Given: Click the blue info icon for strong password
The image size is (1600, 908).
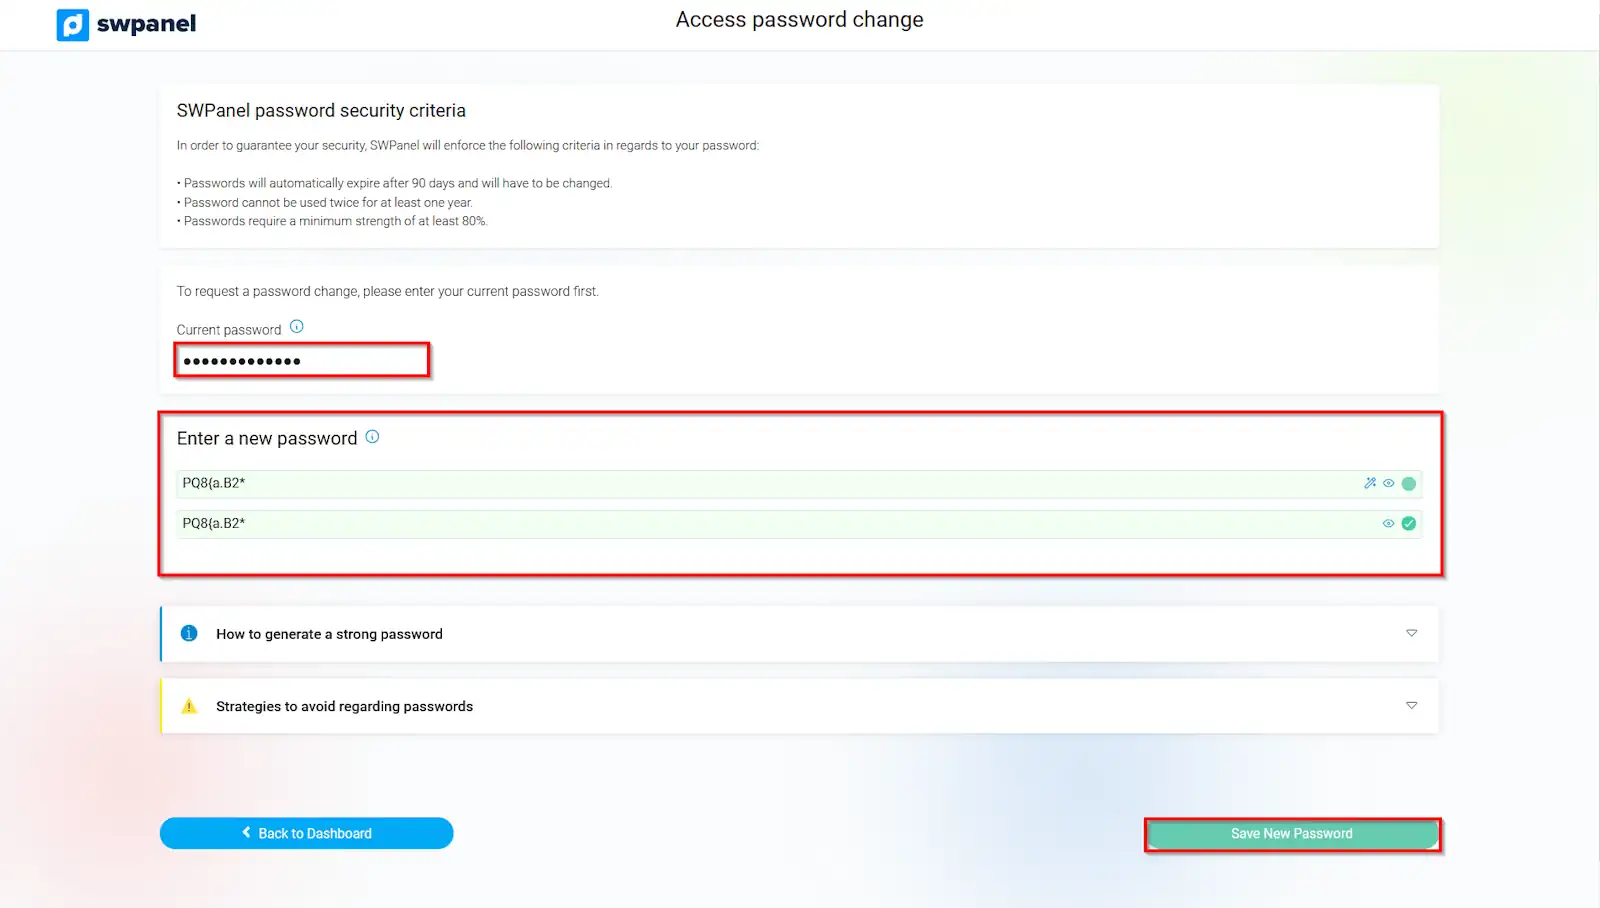Looking at the screenshot, I should [x=189, y=633].
